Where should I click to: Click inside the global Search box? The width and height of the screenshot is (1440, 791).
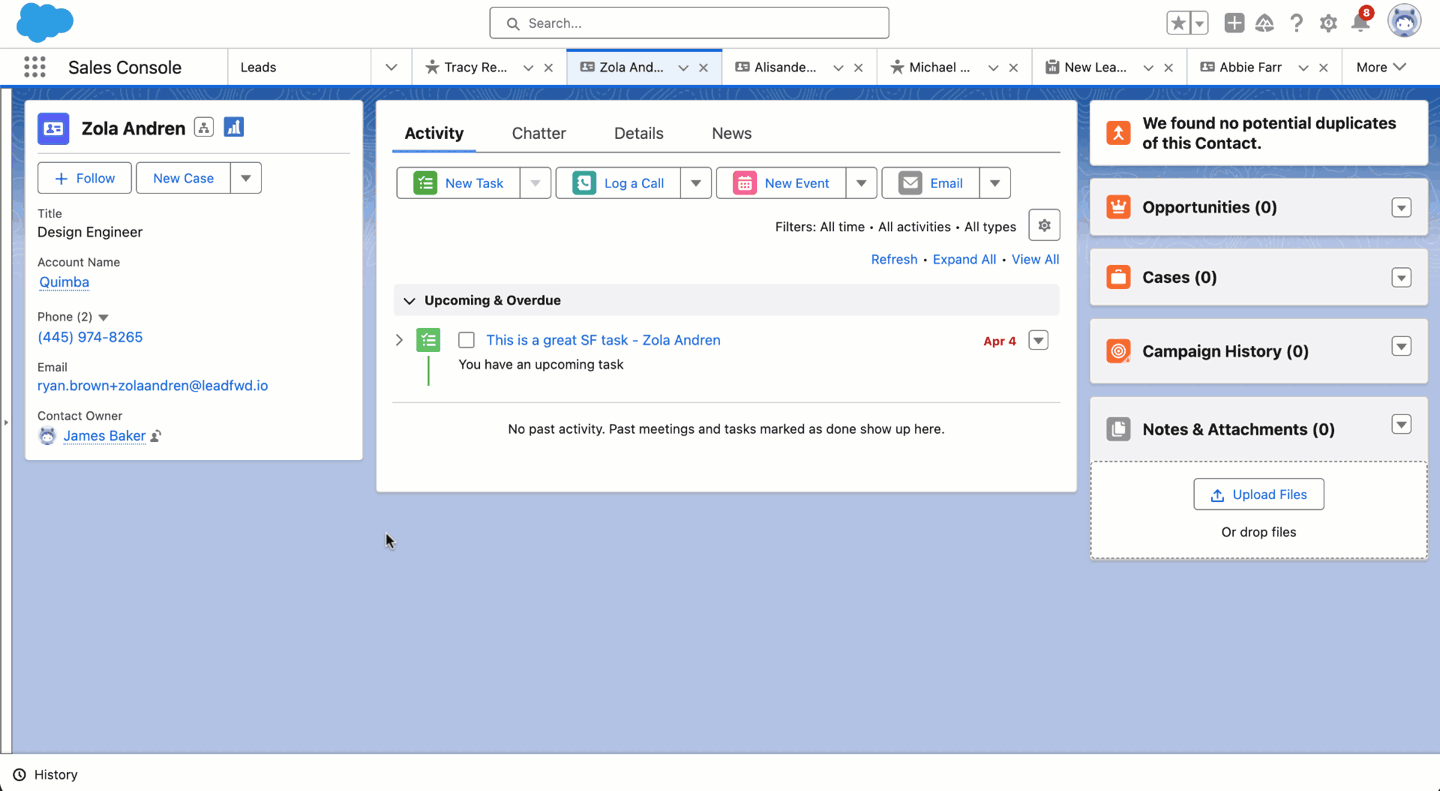(x=689, y=23)
